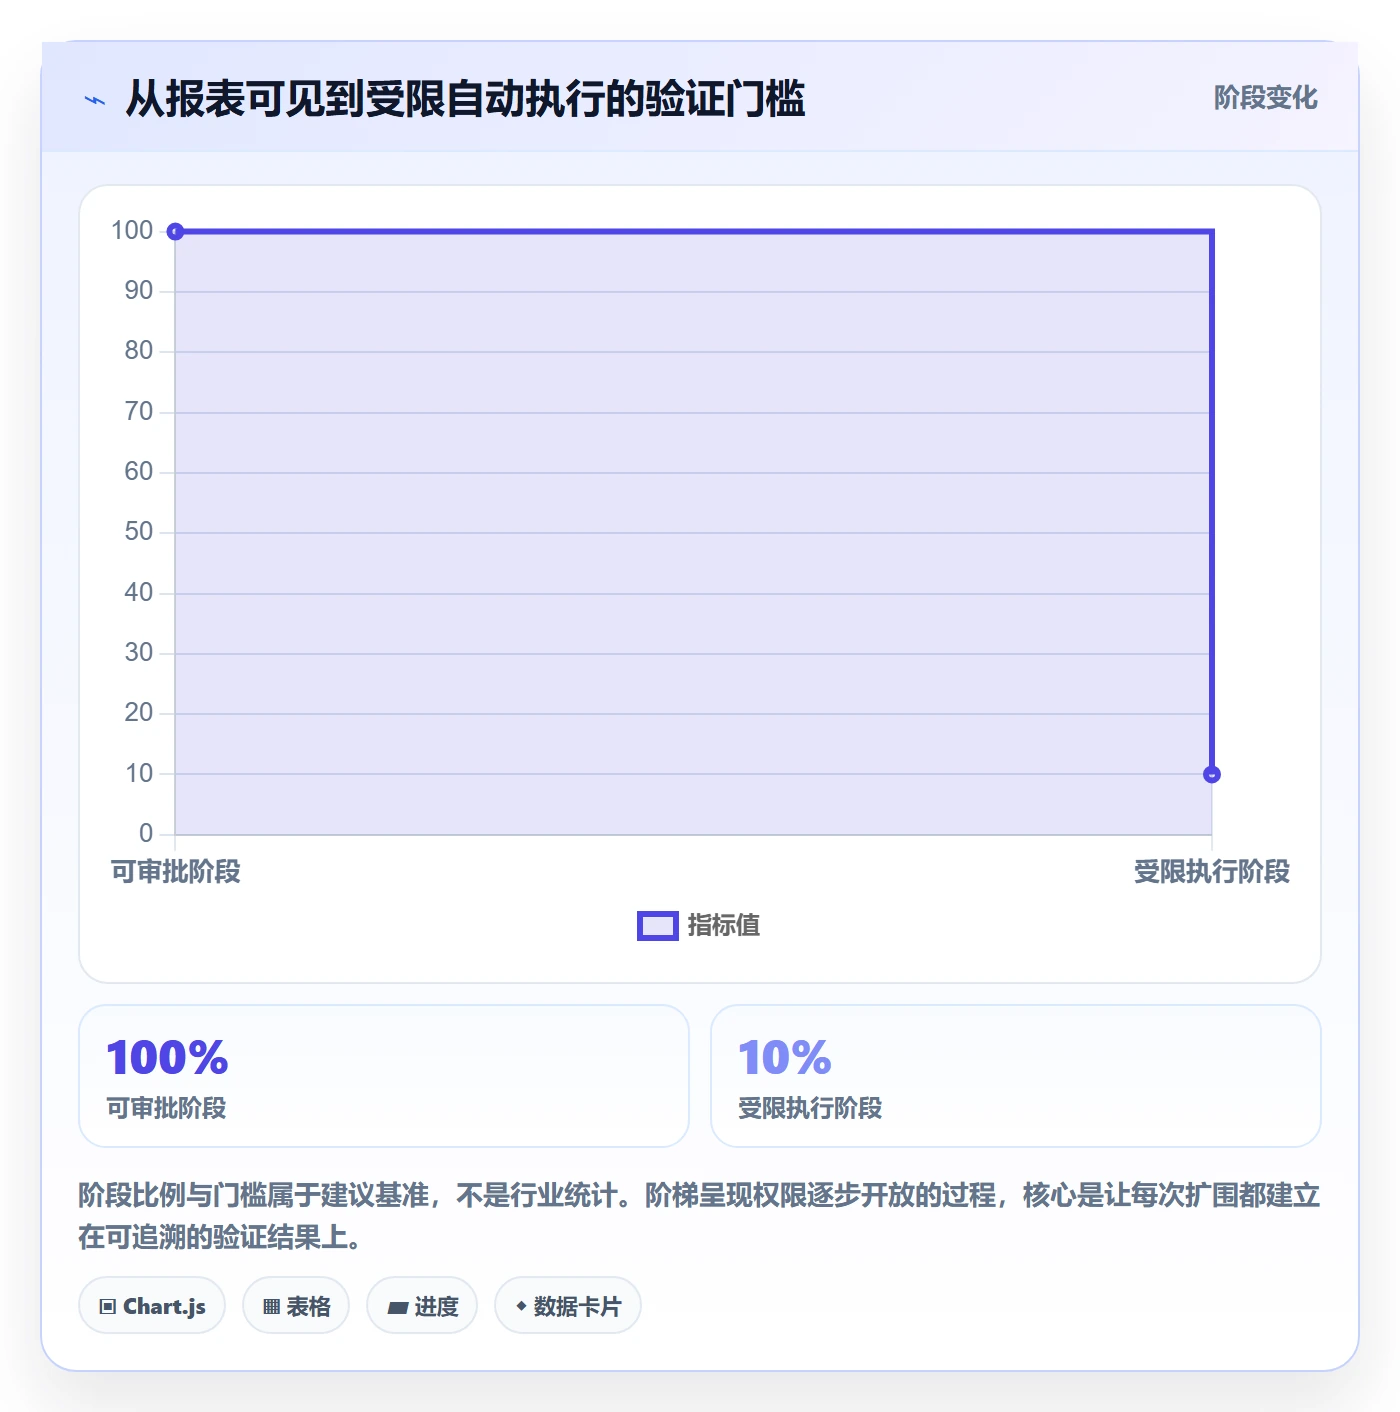Image resolution: width=1400 pixels, height=1412 pixels.
Task: Select the chart data point at value 100
Action: point(175,232)
